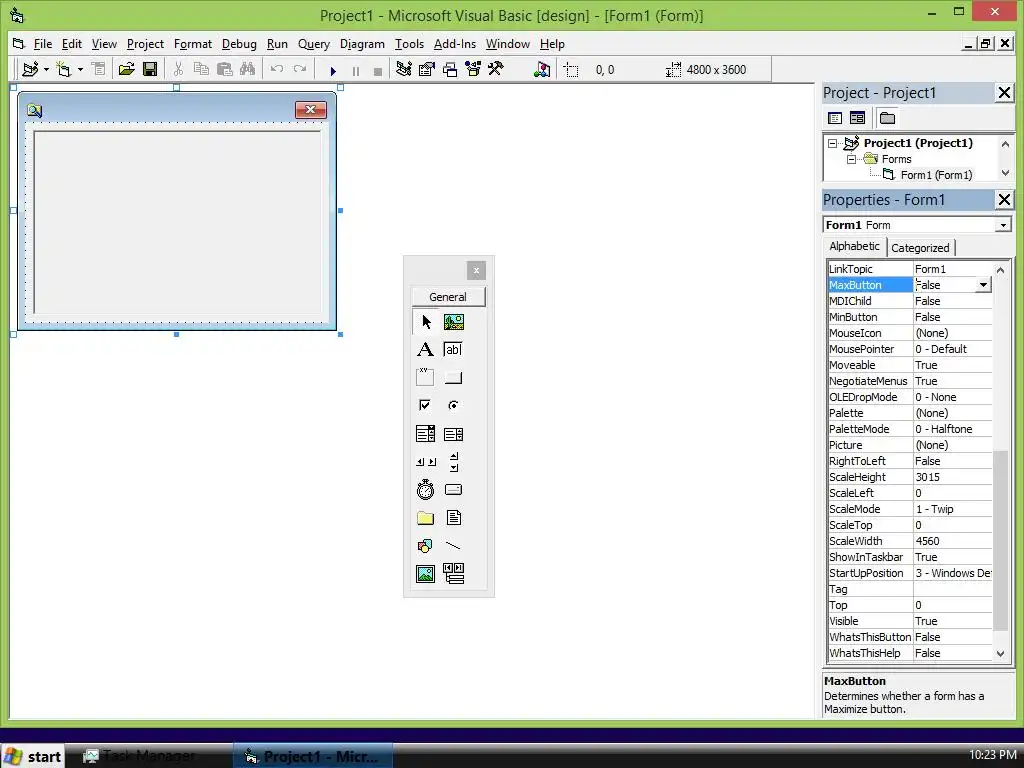Click the Toolbox hammer-and-wrench toolbar icon

point(496,69)
